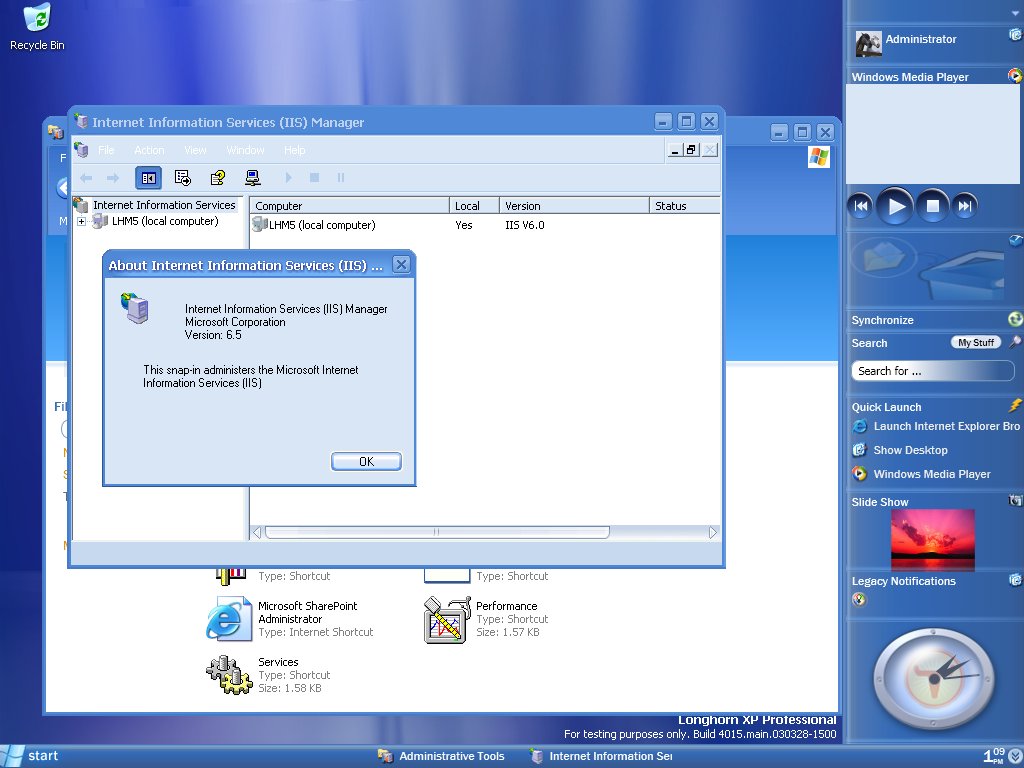The width and height of the screenshot is (1024, 768).
Task: Click the Start item play icon in toolbar
Action: click(288, 178)
